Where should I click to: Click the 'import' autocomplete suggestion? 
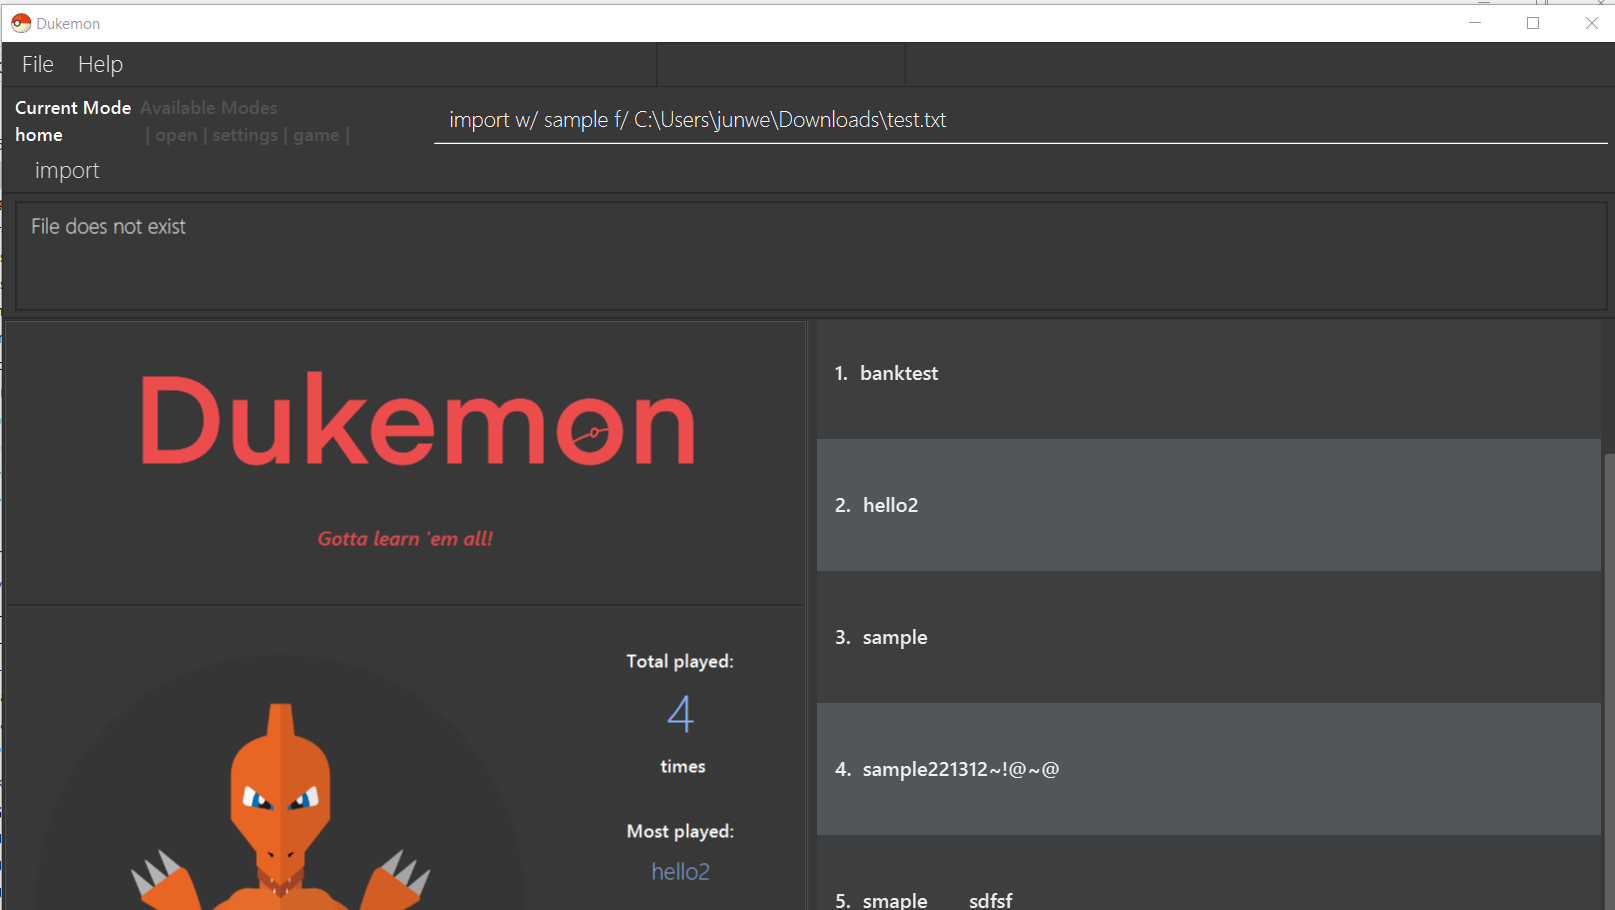(x=67, y=171)
